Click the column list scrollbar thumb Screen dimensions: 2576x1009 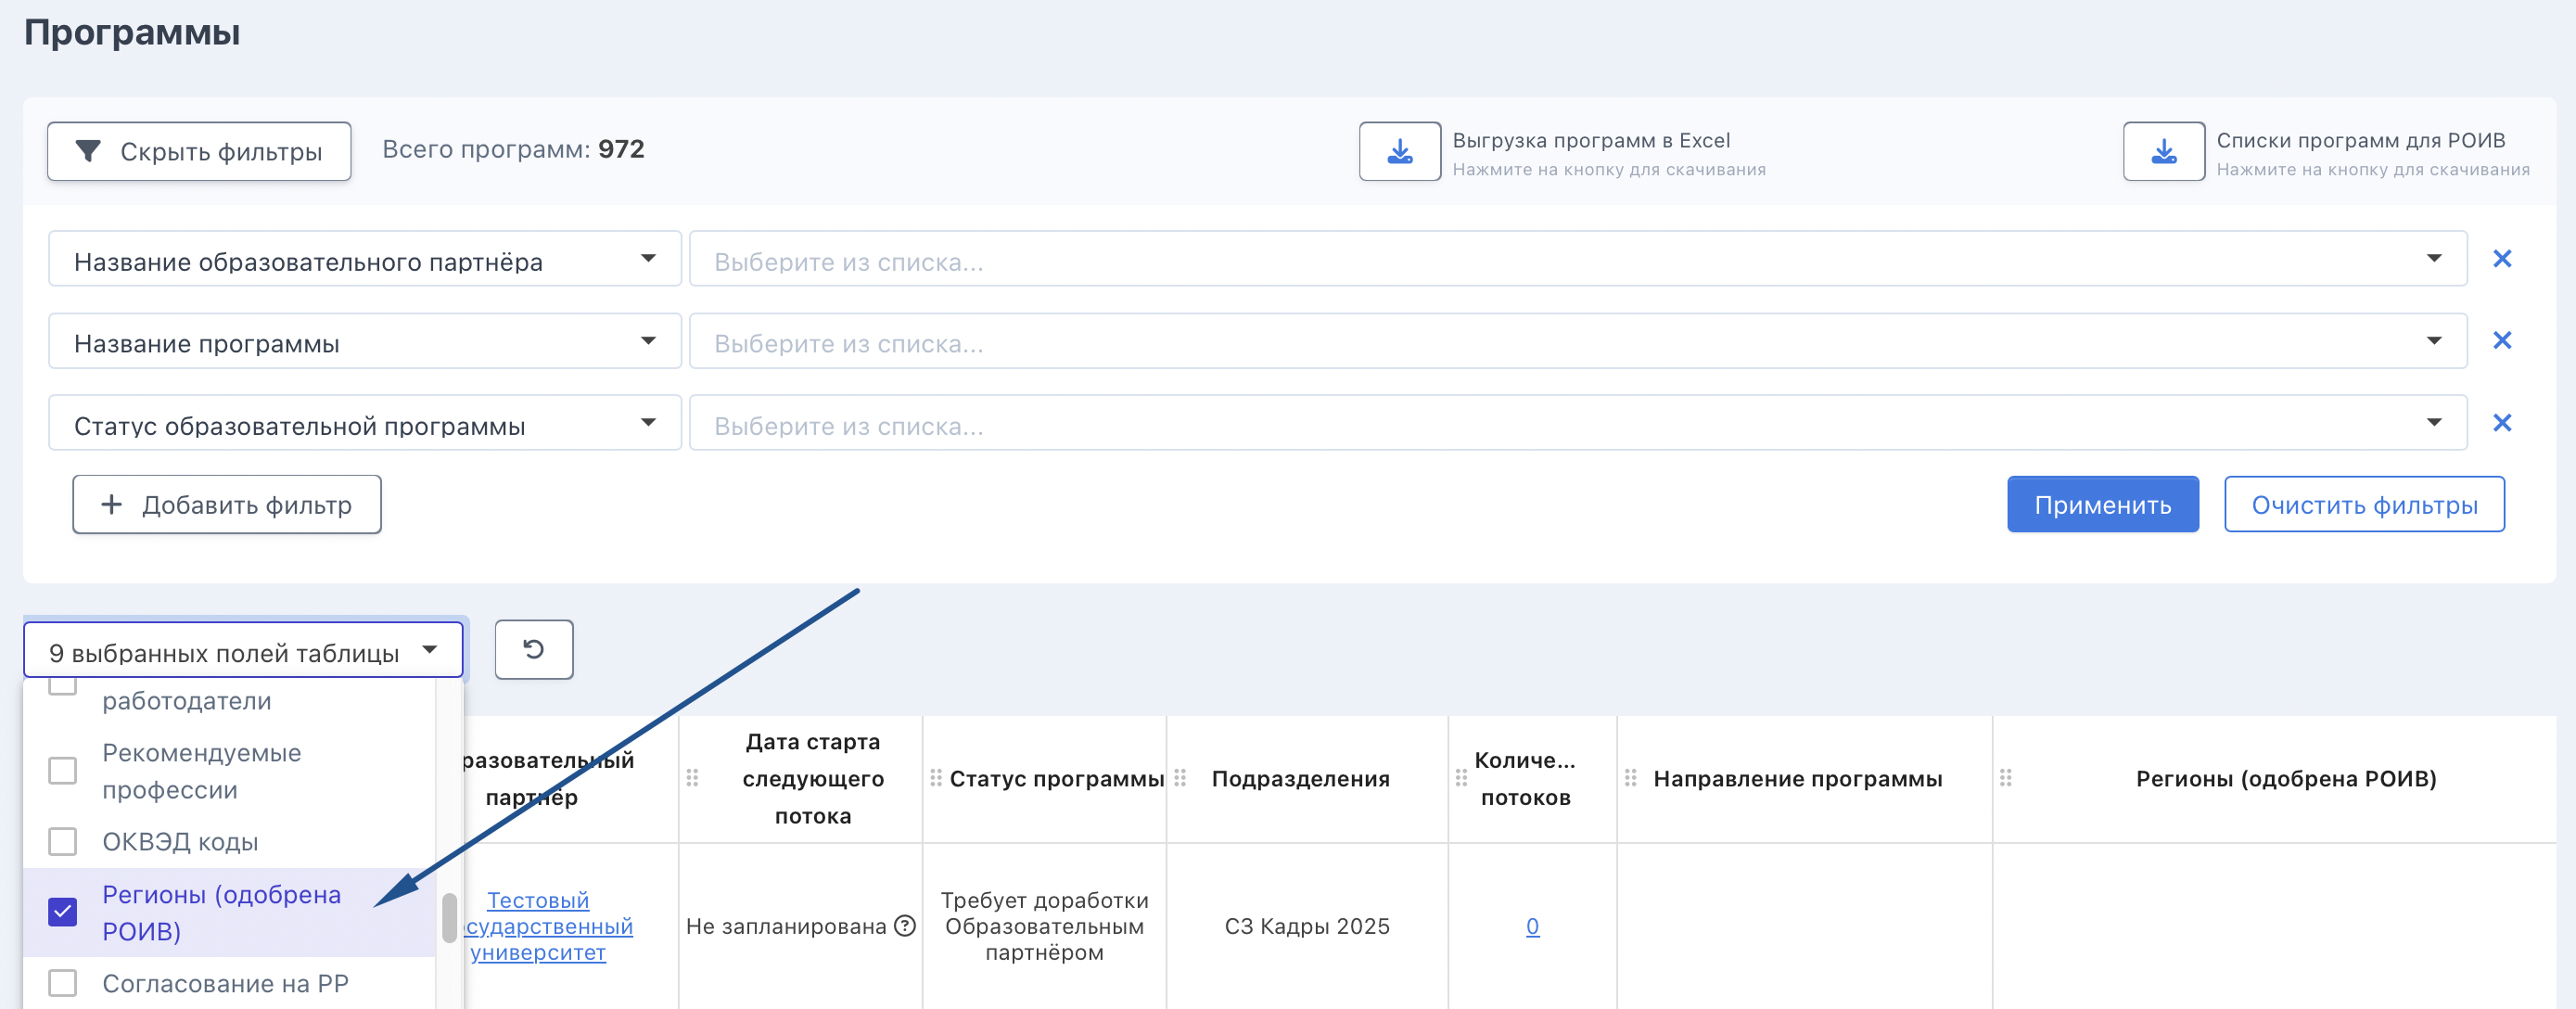pyautogui.click(x=450, y=918)
